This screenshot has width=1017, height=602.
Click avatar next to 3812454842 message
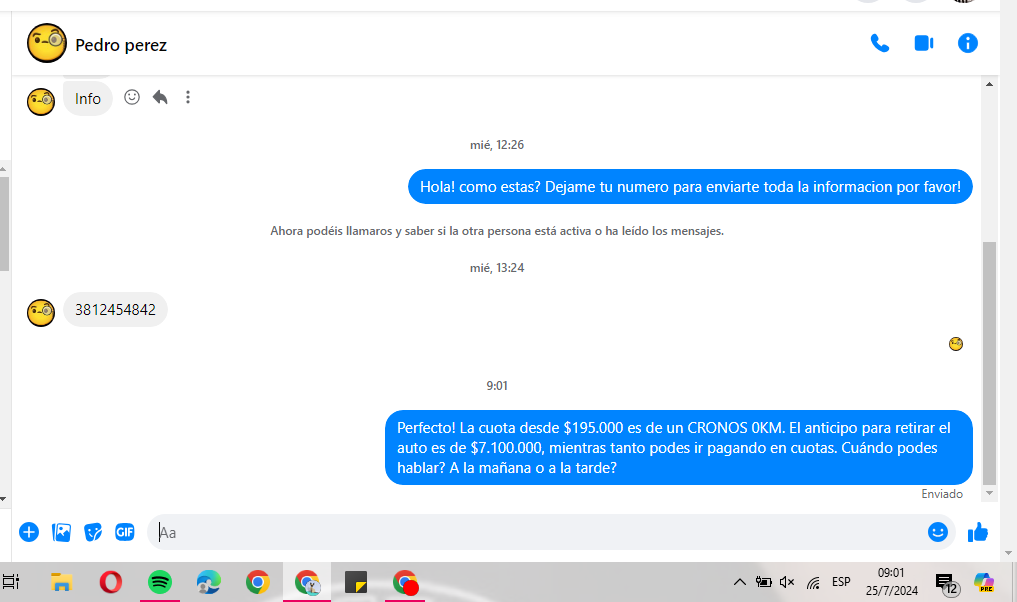coord(41,313)
